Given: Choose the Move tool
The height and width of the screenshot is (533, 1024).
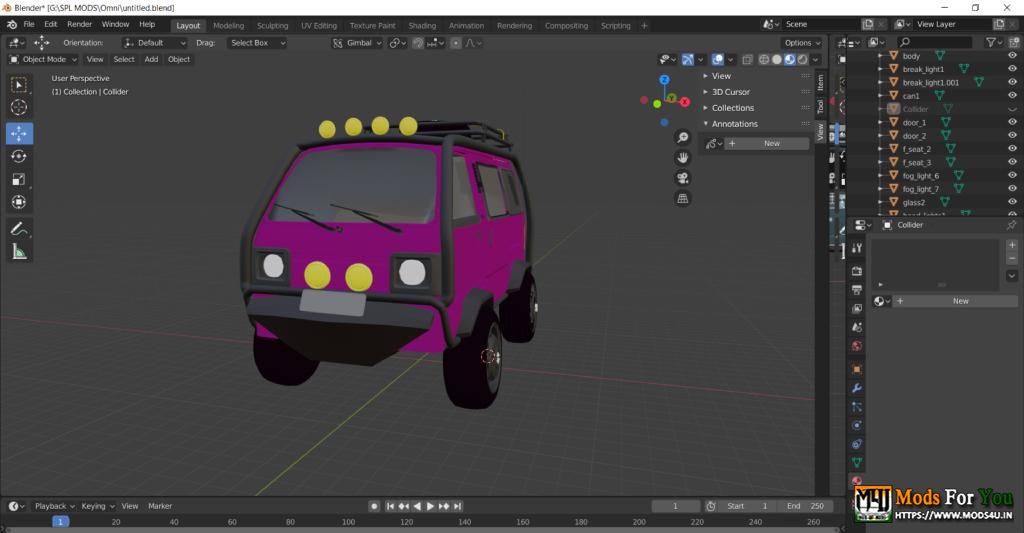Looking at the screenshot, I should pyautogui.click(x=19, y=133).
